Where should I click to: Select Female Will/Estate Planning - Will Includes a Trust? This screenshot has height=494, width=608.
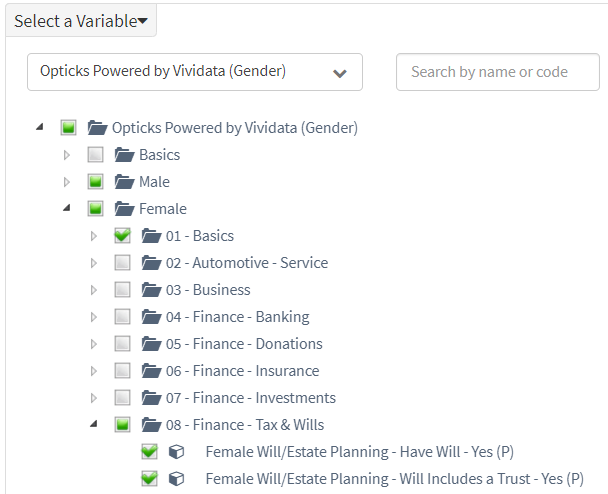coord(395,479)
